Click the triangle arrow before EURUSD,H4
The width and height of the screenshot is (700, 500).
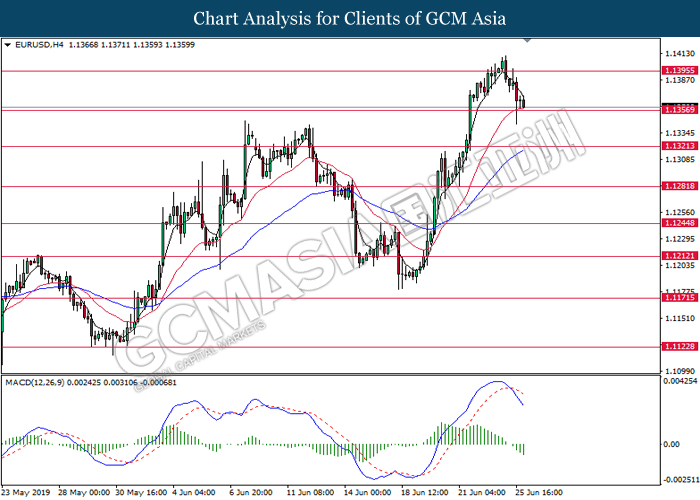click(9, 45)
